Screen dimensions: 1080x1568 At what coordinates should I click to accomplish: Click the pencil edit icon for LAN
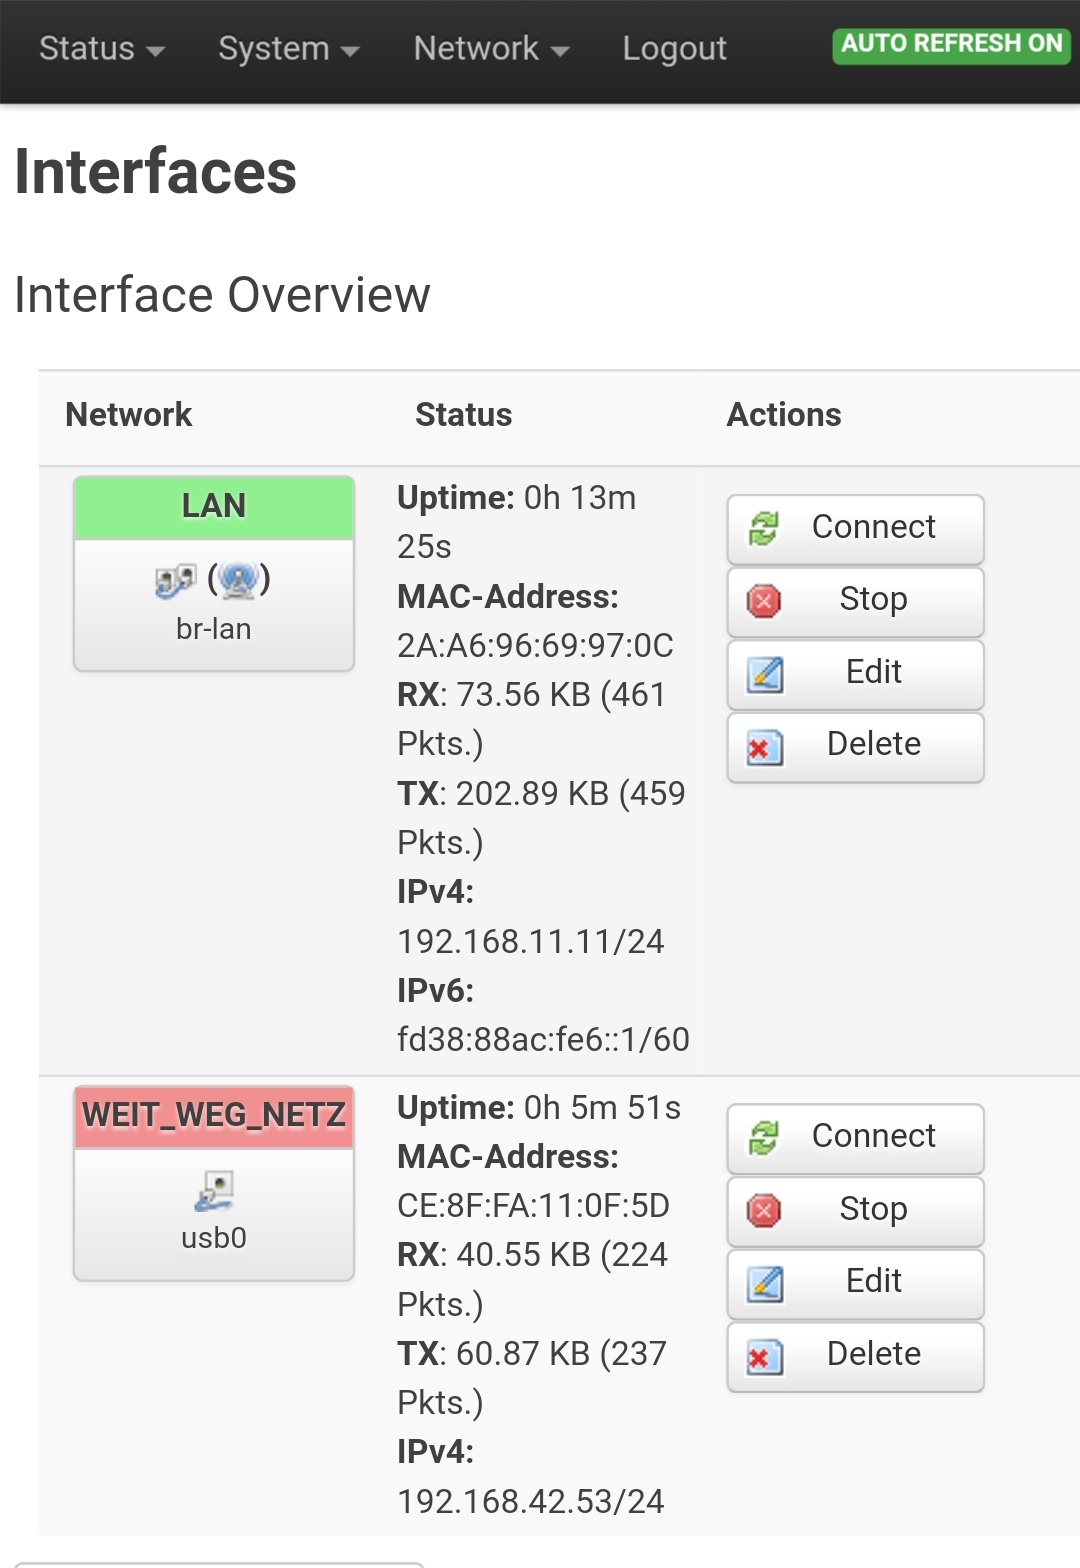[x=765, y=674]
